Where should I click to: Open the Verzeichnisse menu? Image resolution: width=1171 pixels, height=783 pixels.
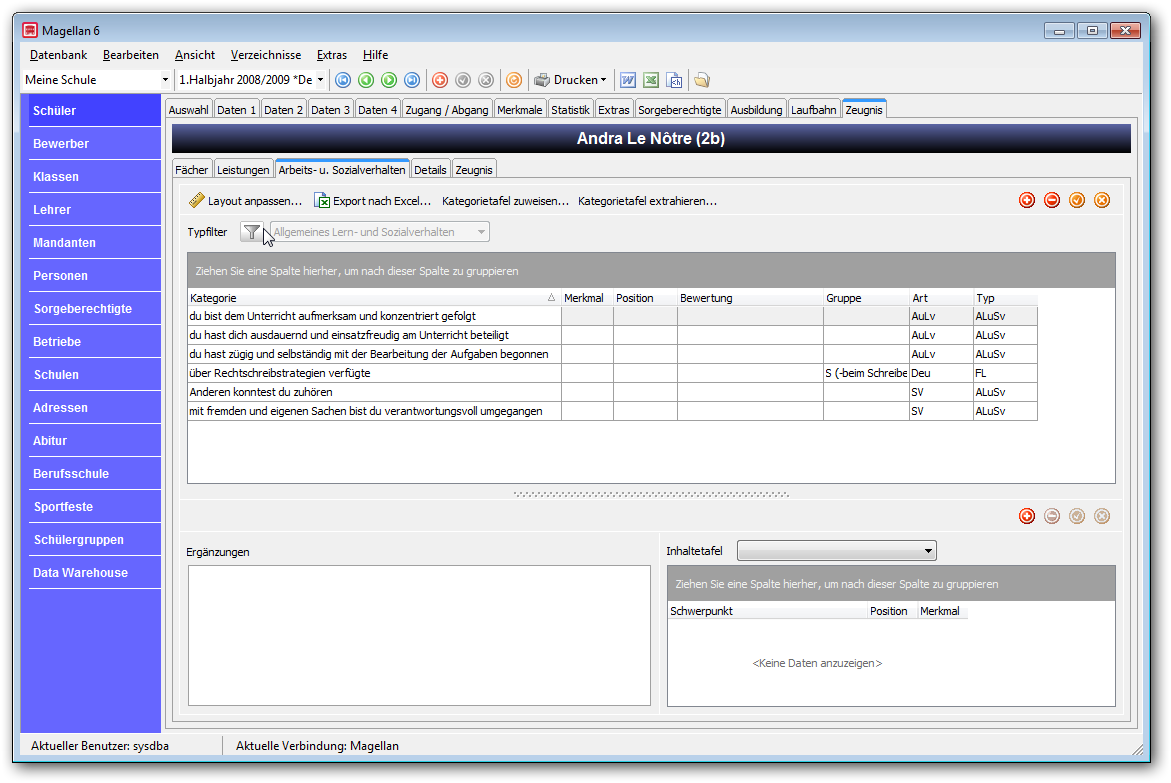(266, 55)
